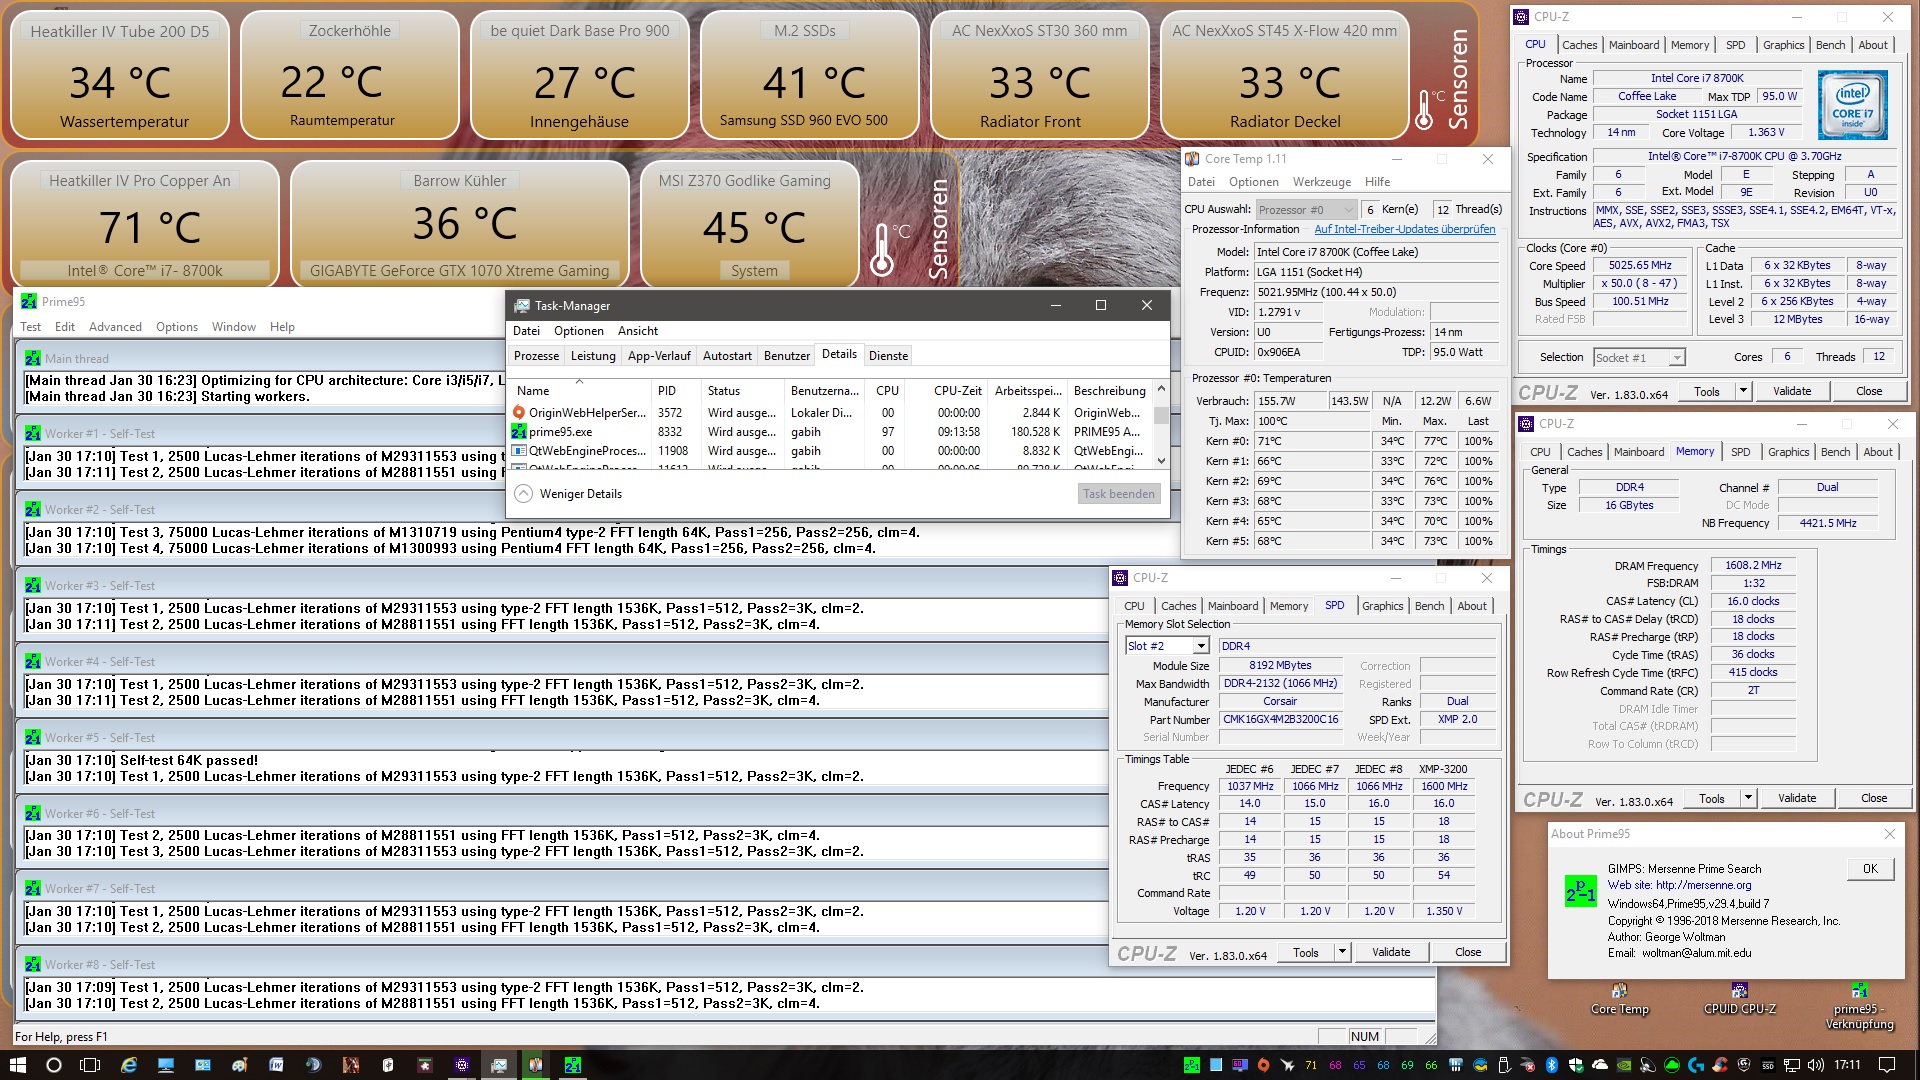This screenshot has width=1920, height=1080.
Task: Click OK in About Prime95 dialog
Action: click(1870, 869)
